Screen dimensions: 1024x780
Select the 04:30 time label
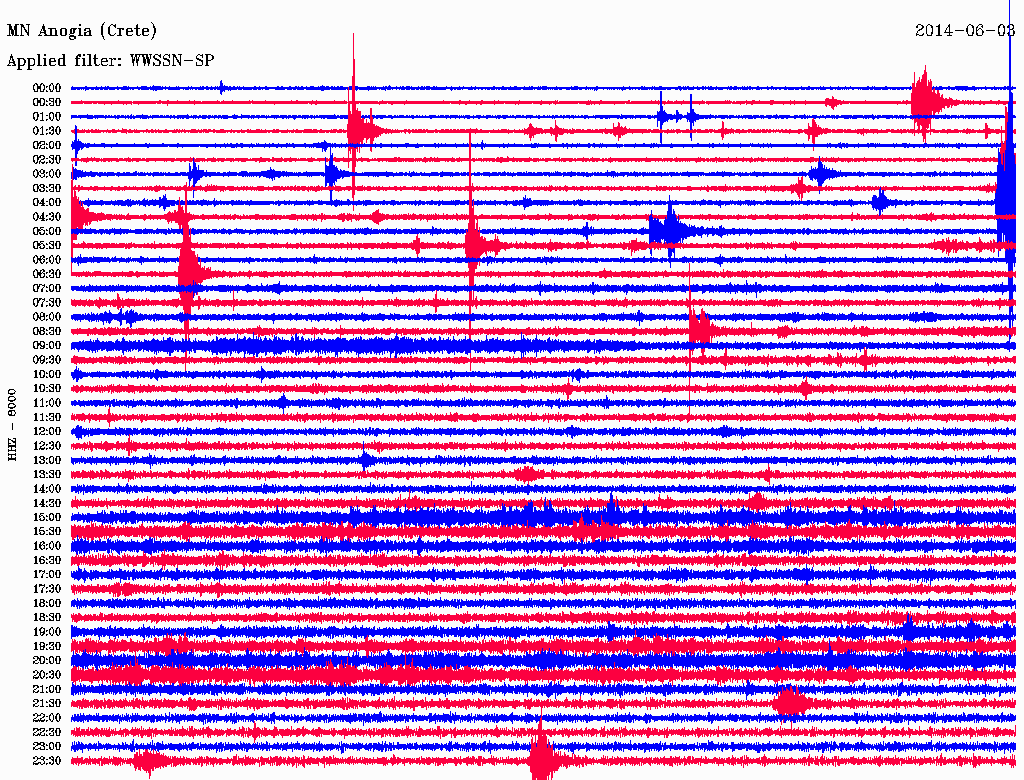pyautogui.click(x=47, y=217)
